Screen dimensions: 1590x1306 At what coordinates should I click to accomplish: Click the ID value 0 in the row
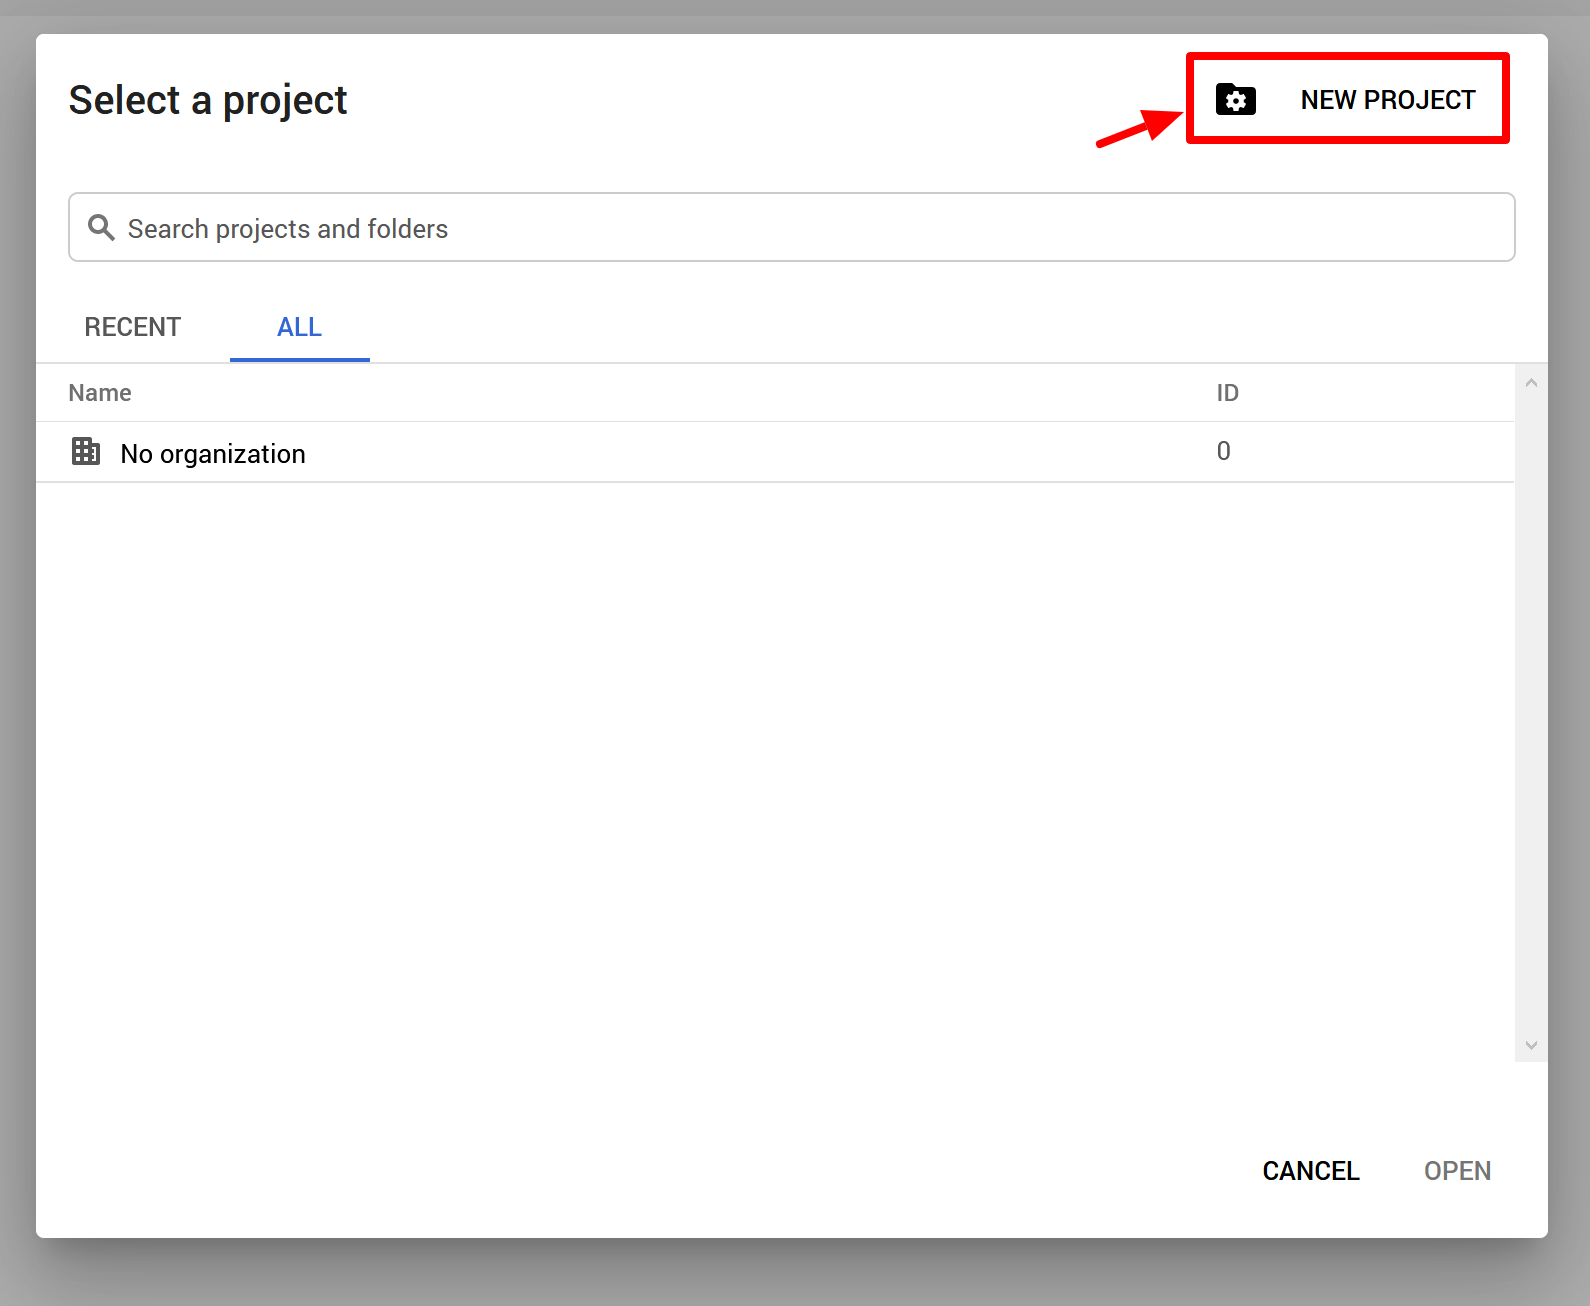(1223, 451)
